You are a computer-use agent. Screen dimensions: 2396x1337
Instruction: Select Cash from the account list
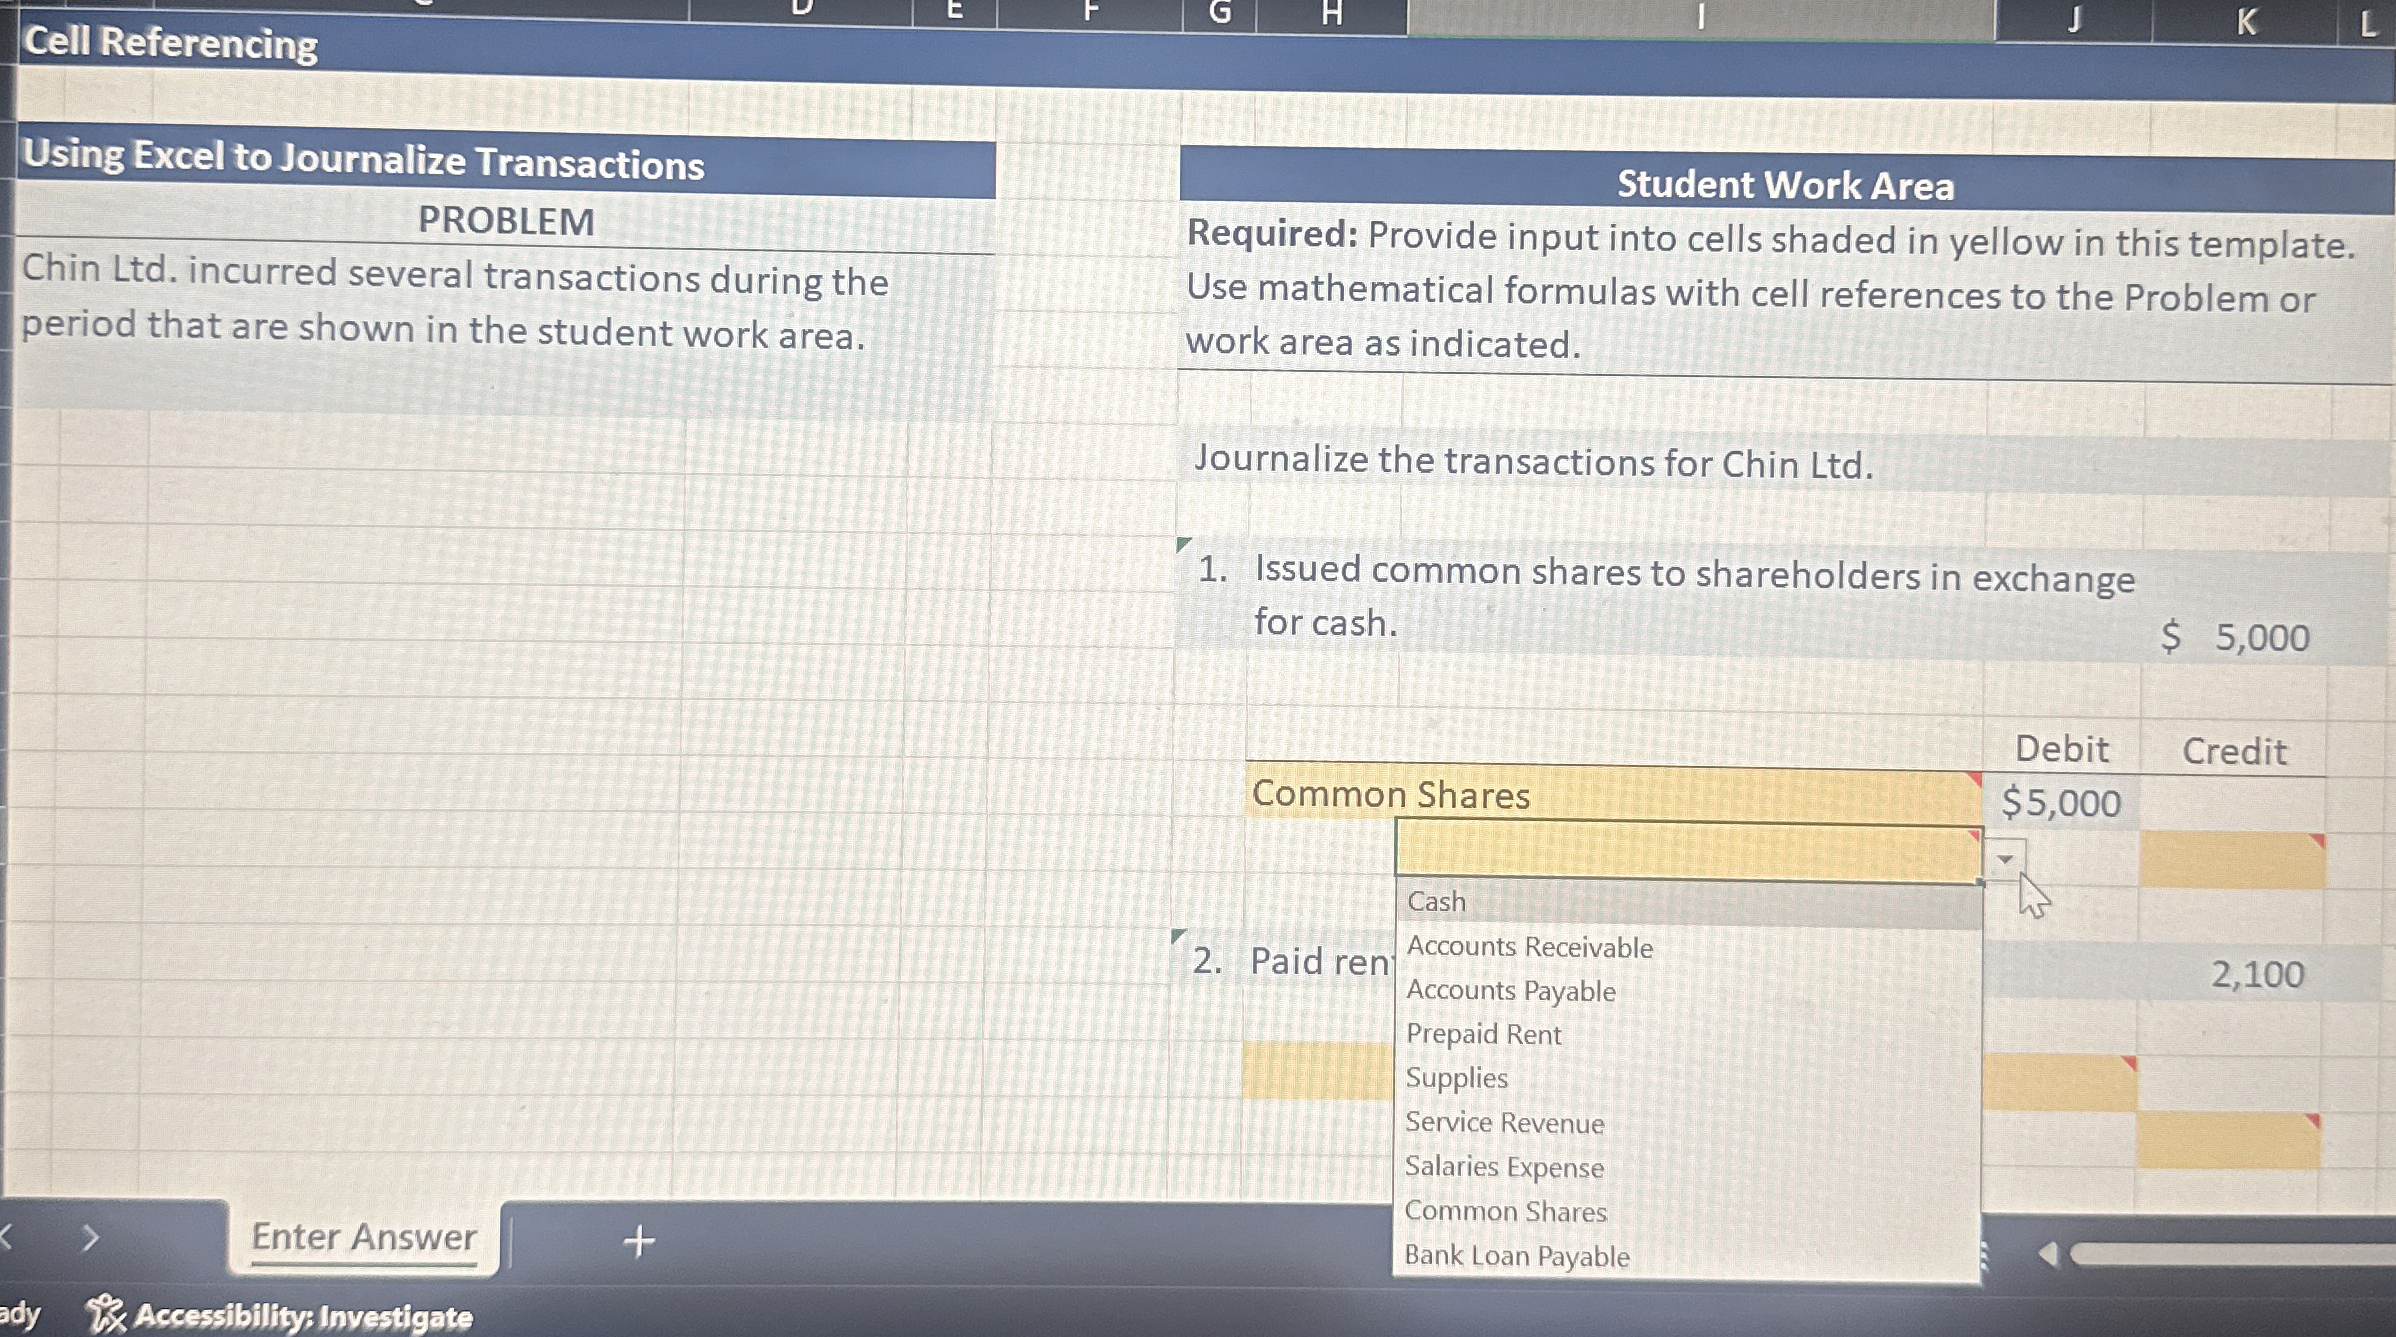1435,901
